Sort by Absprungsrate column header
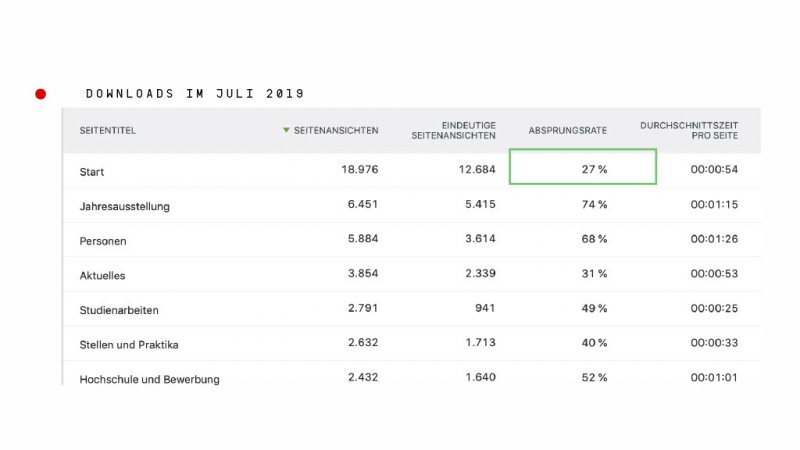Screen dimensions: 800x450 click(x=567, y=130)
